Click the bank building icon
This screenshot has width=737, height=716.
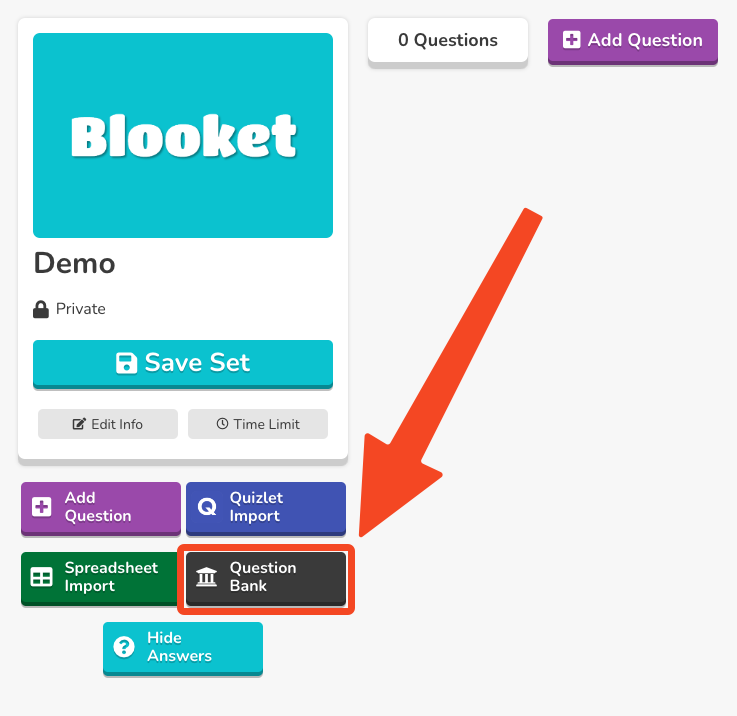point(207,577)
